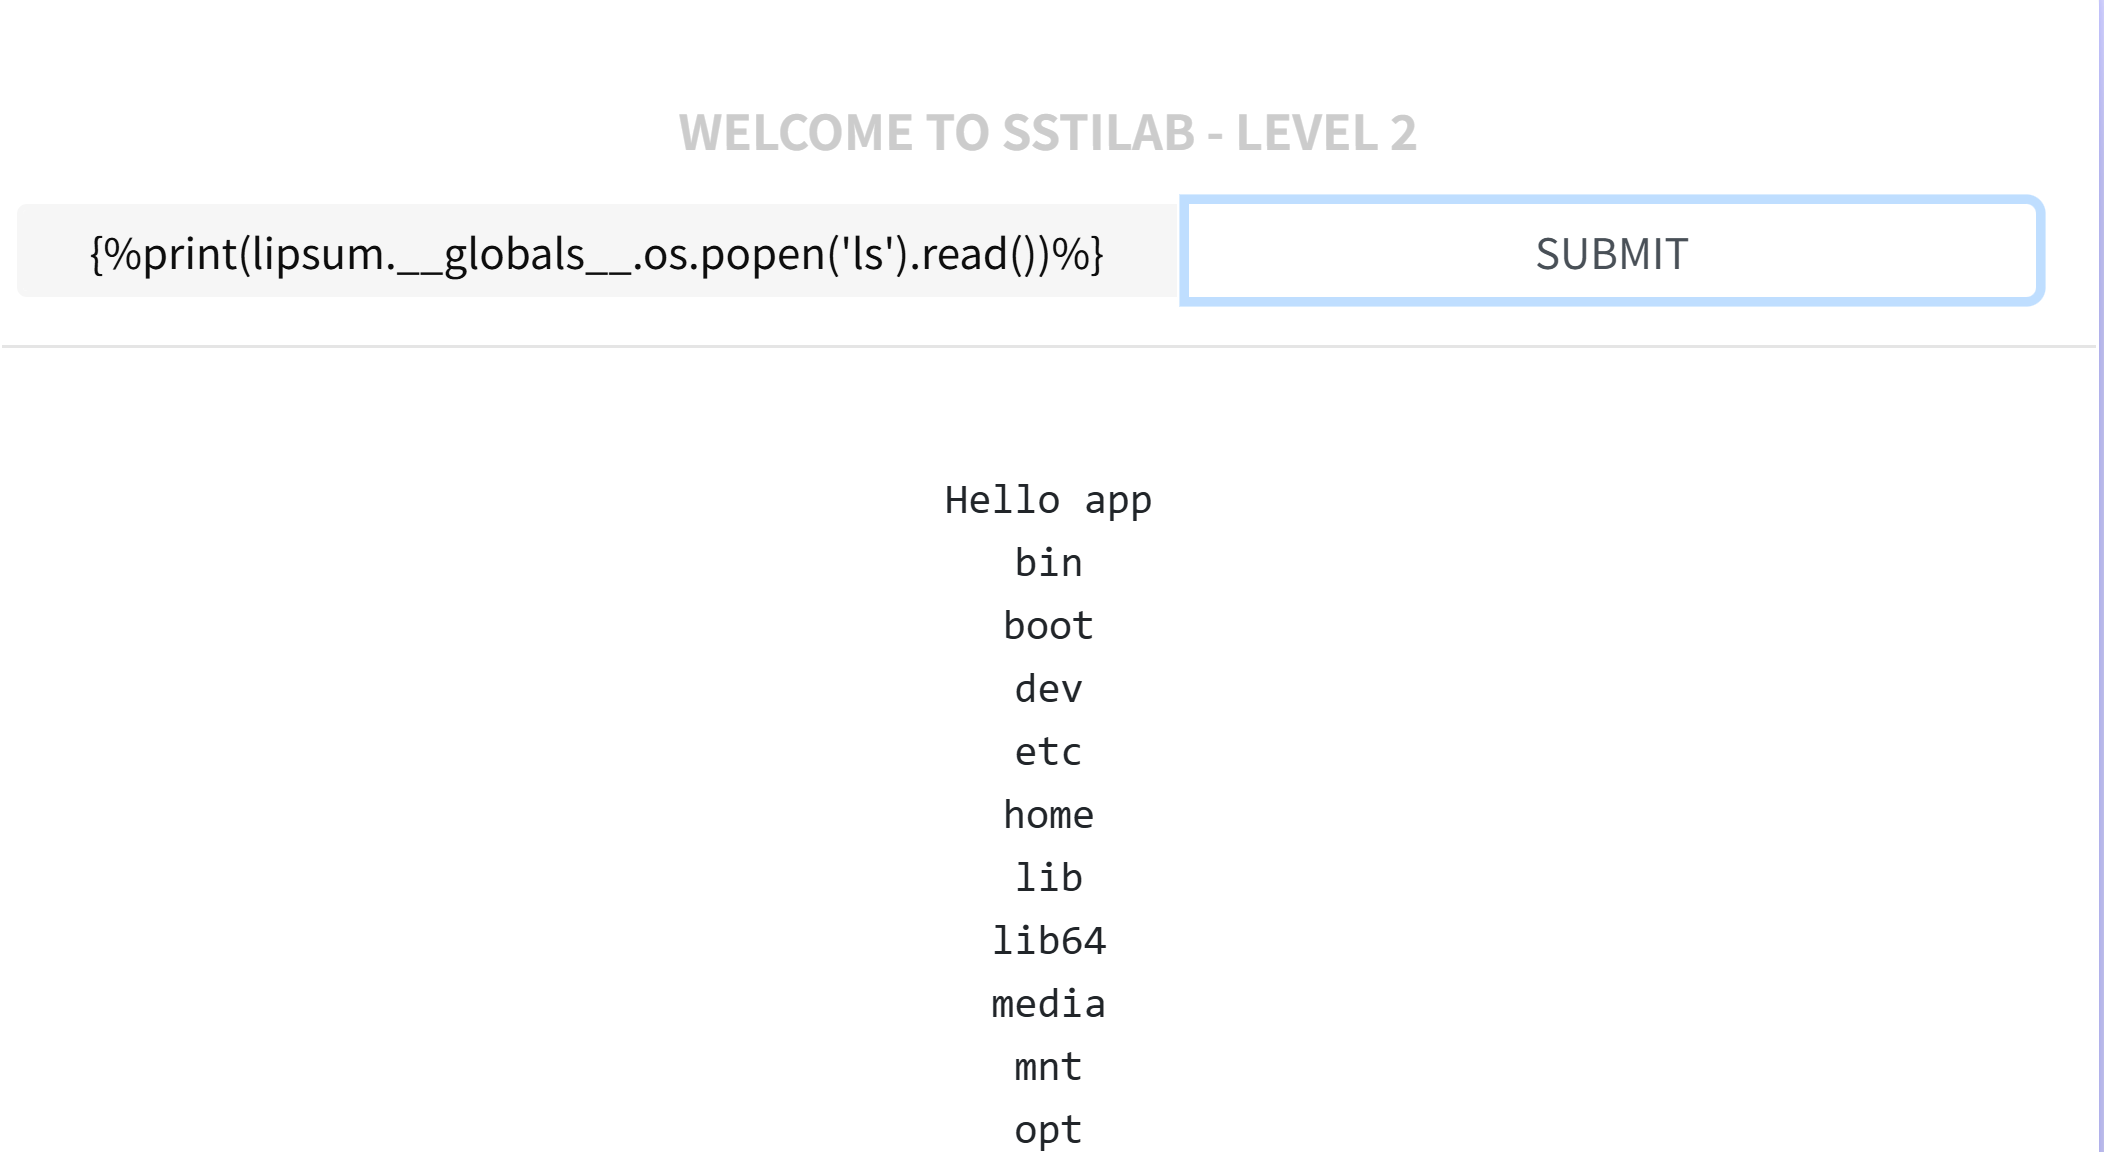Select the media directory listing line
The height and width of the screenshot is (1152, 2104).
pos(1048,1004)
